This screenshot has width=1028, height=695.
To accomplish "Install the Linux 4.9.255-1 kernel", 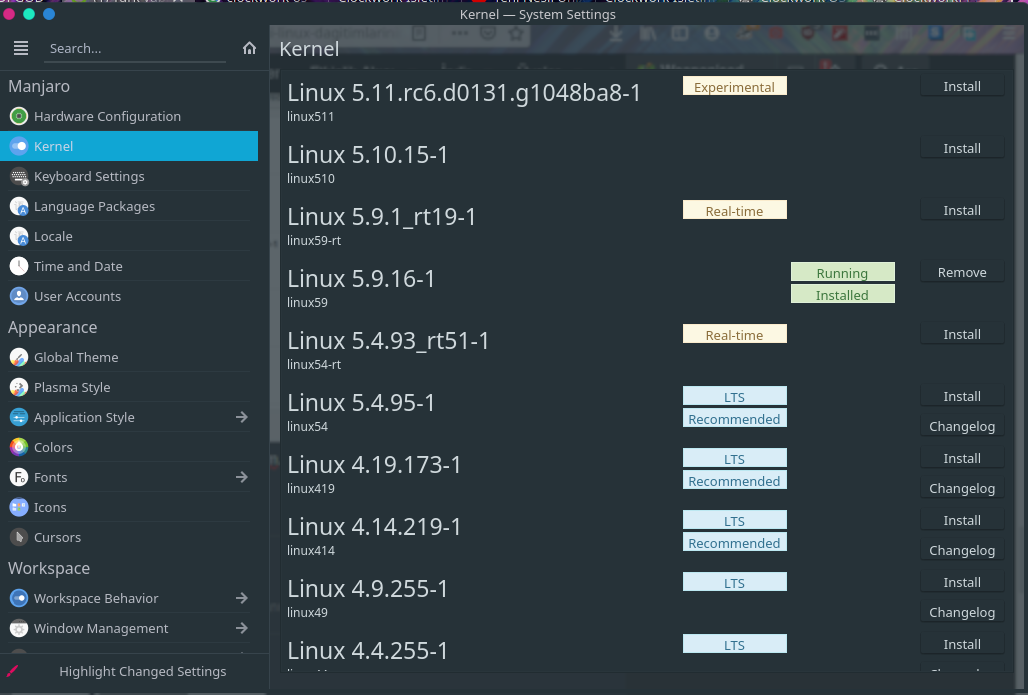I will point(962,582).
